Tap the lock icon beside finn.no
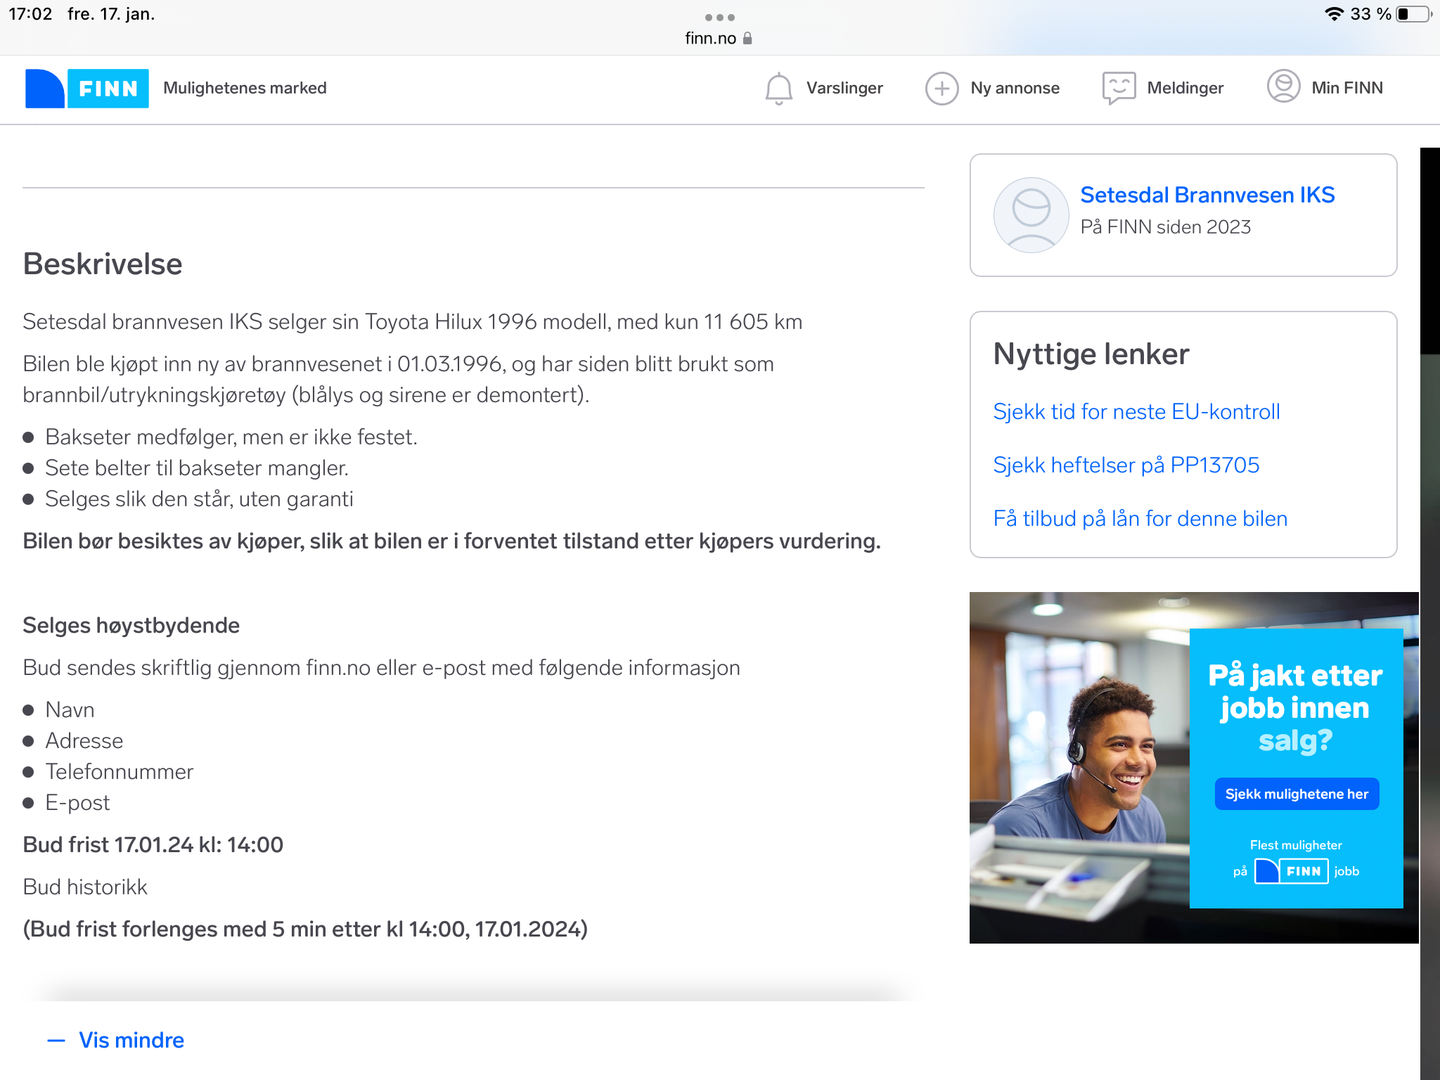This screenshot has height=1080, width=1440. click(x=747, y=38)
